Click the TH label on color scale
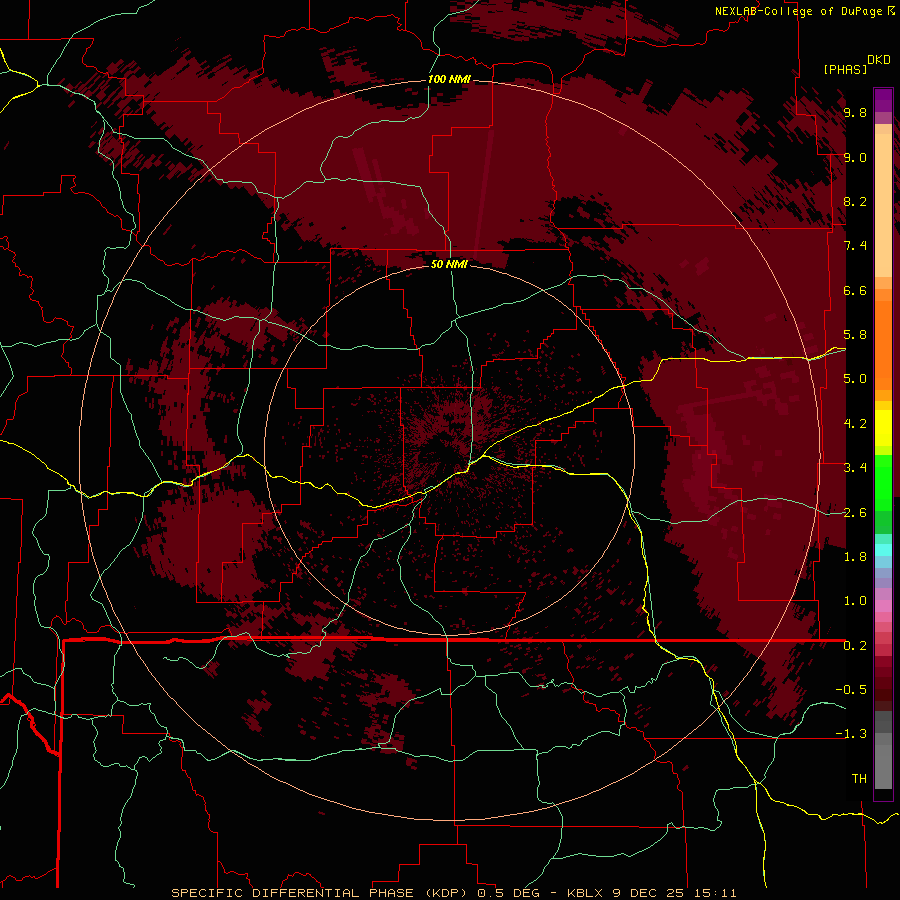This screenshot has width=900, height=900. [859, 779]
